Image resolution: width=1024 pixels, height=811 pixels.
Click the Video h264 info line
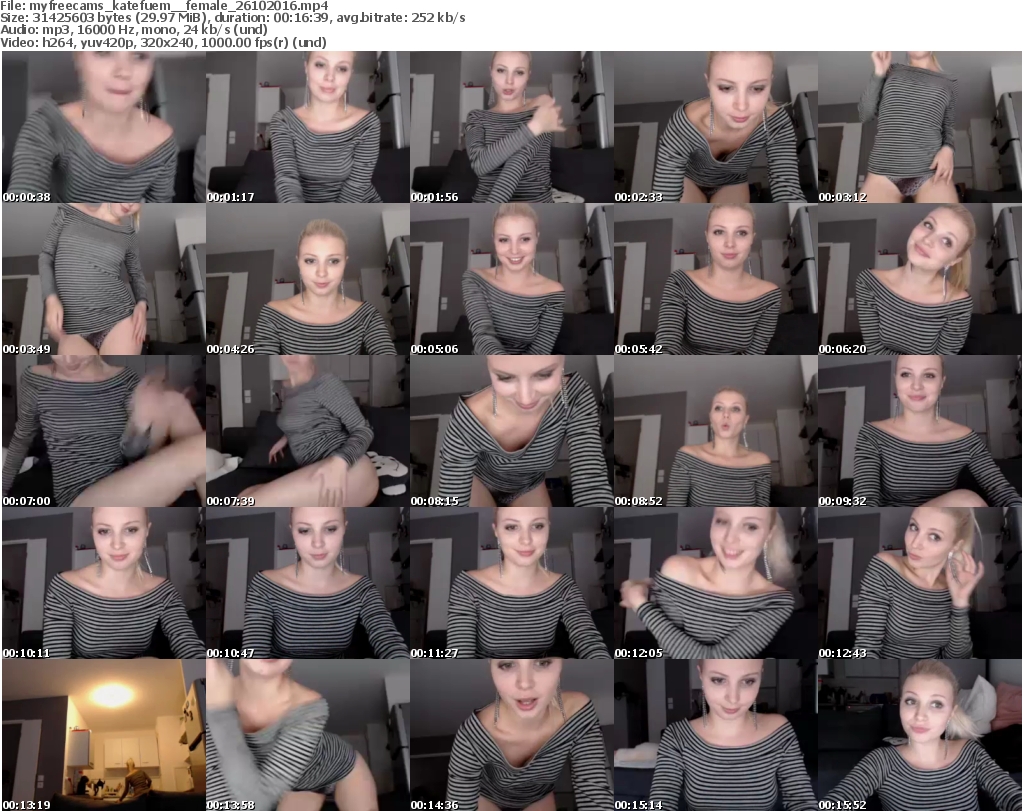coord(163,42)
